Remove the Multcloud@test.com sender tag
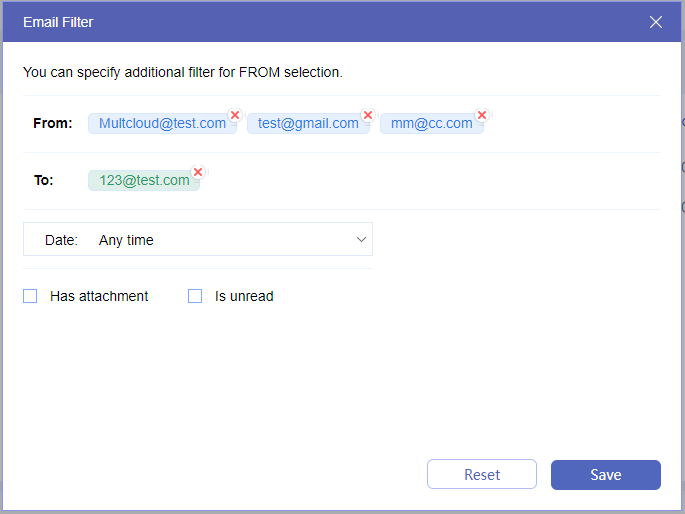 coord(235,115)
